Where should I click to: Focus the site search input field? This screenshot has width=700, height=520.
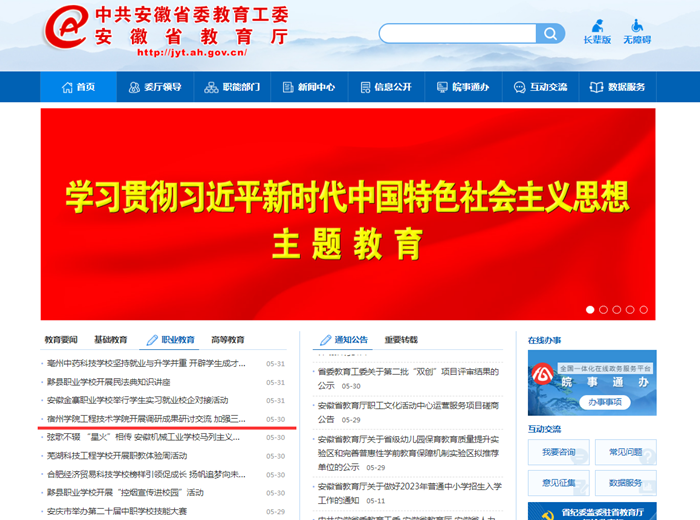point(457,34)
